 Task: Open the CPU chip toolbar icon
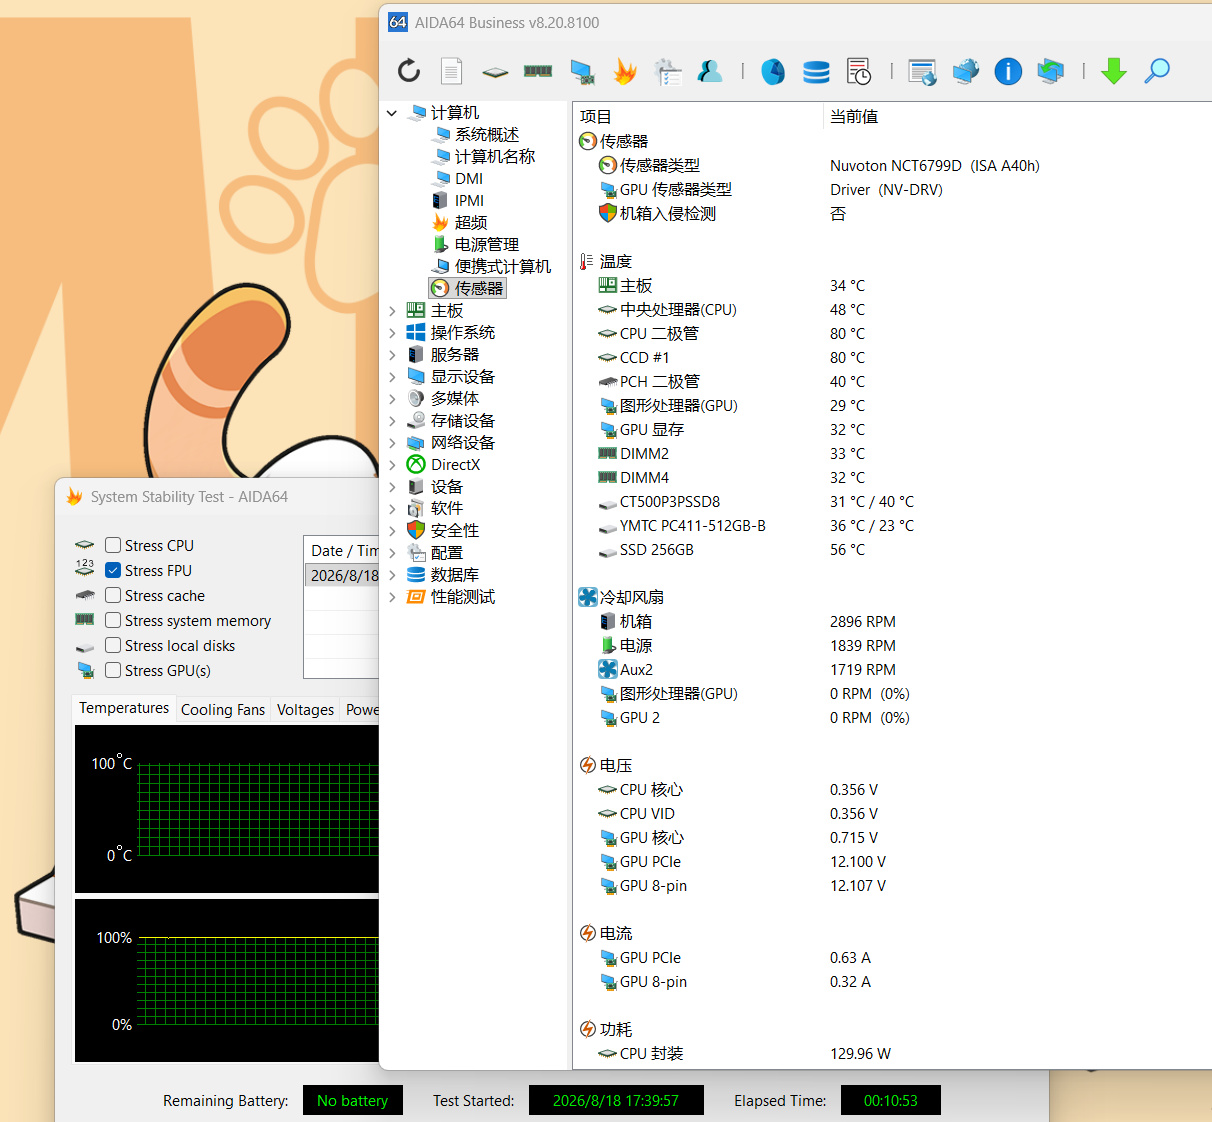click(495, 72)
